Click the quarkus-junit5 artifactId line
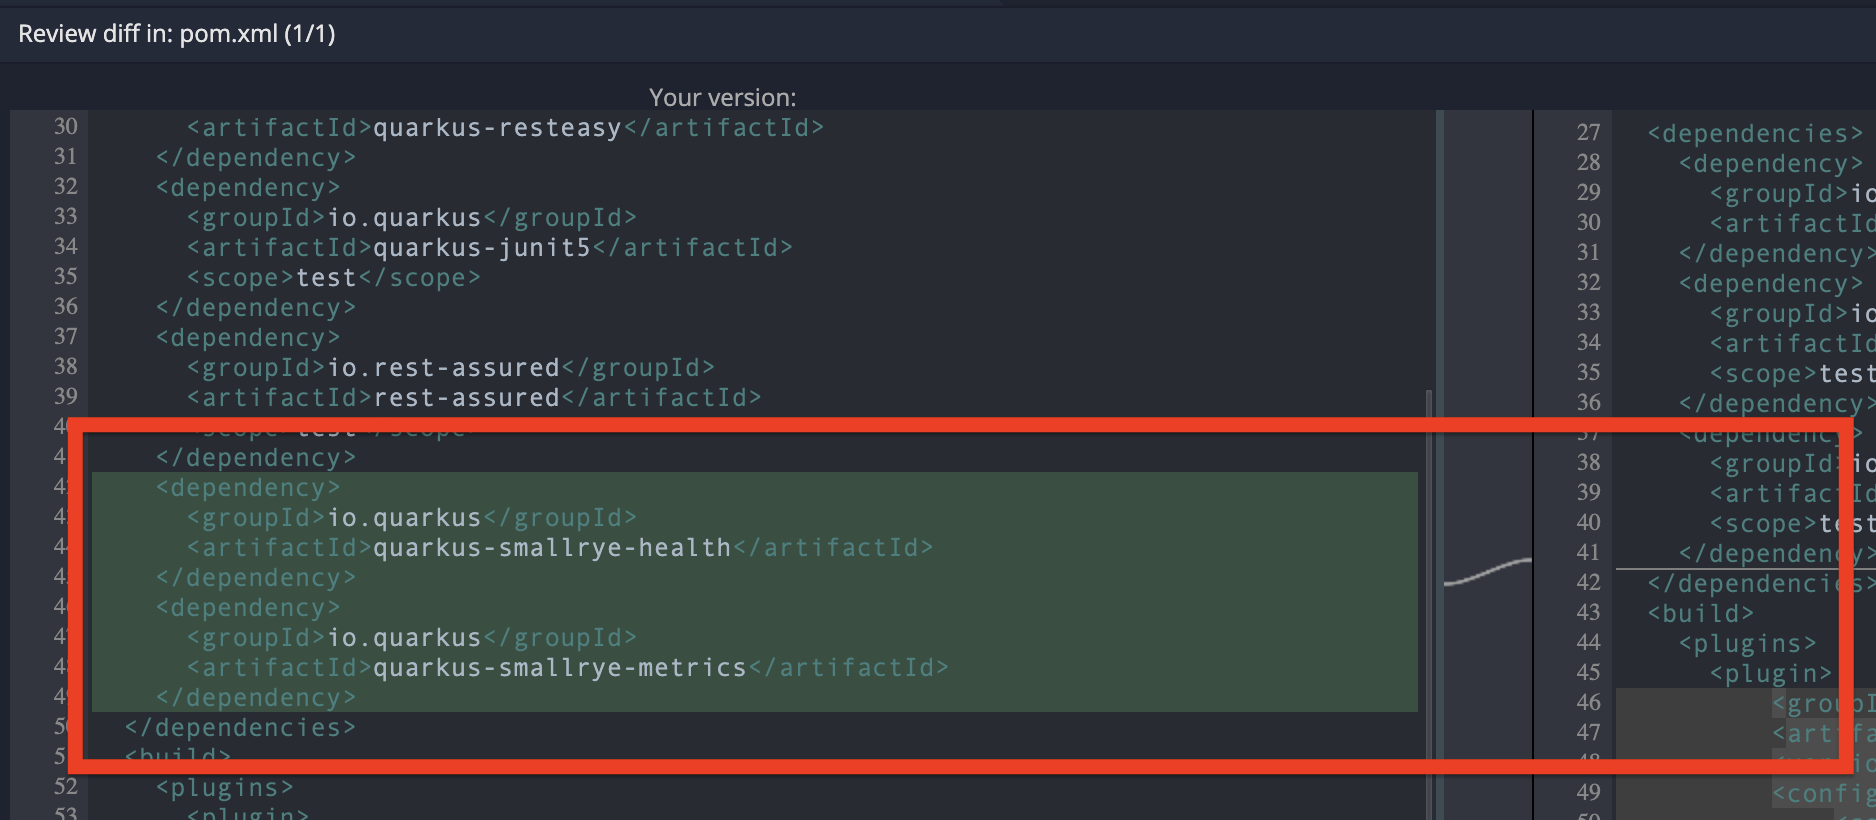 (x=489, y=248)
